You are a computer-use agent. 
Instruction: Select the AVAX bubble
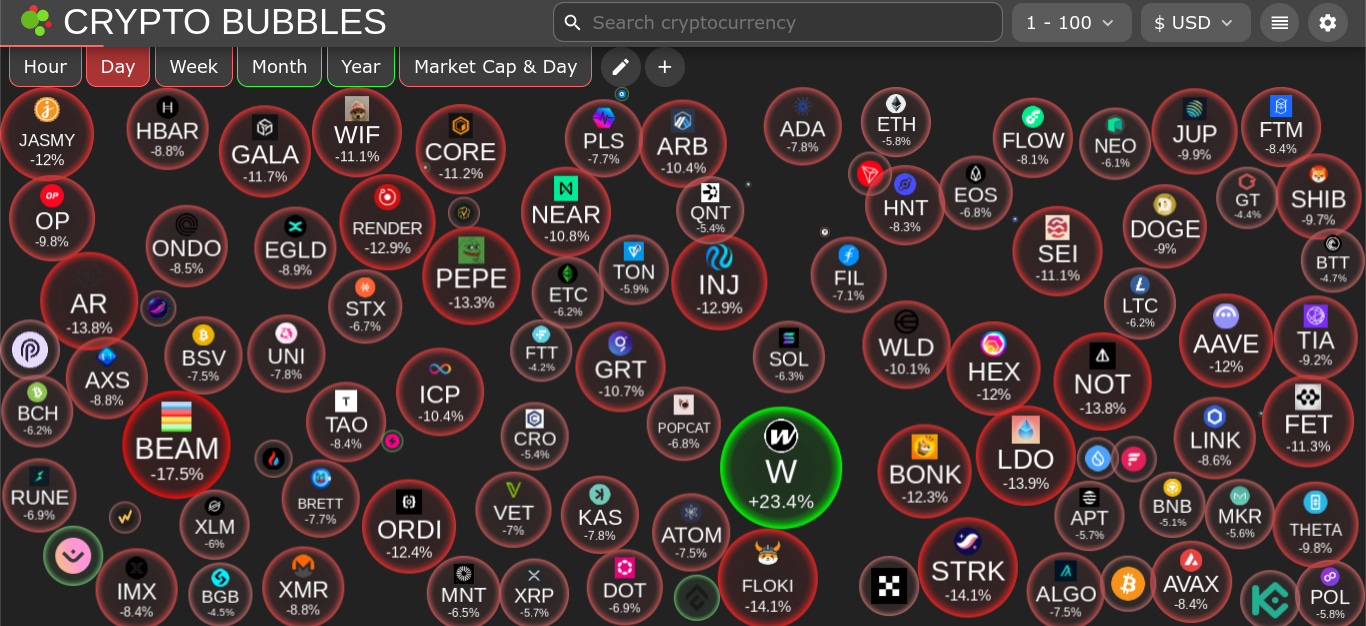1191,582
